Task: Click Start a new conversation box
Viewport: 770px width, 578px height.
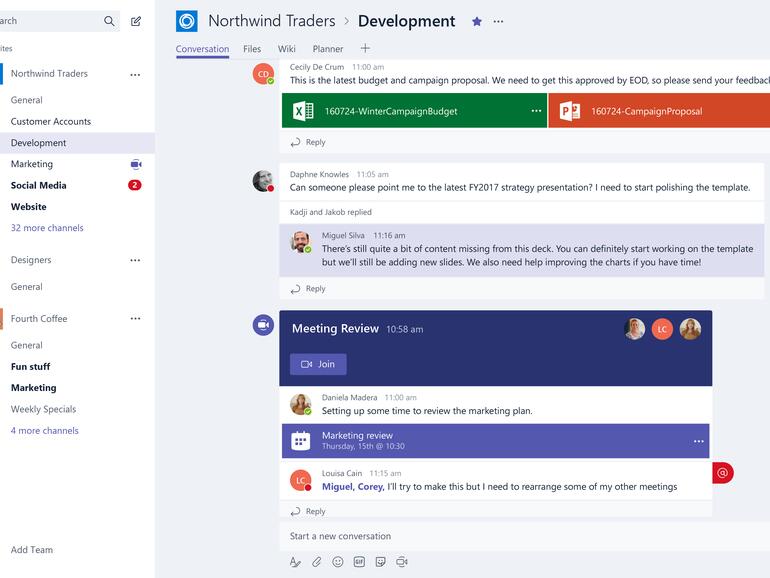Action: click(x=524, y=536)
